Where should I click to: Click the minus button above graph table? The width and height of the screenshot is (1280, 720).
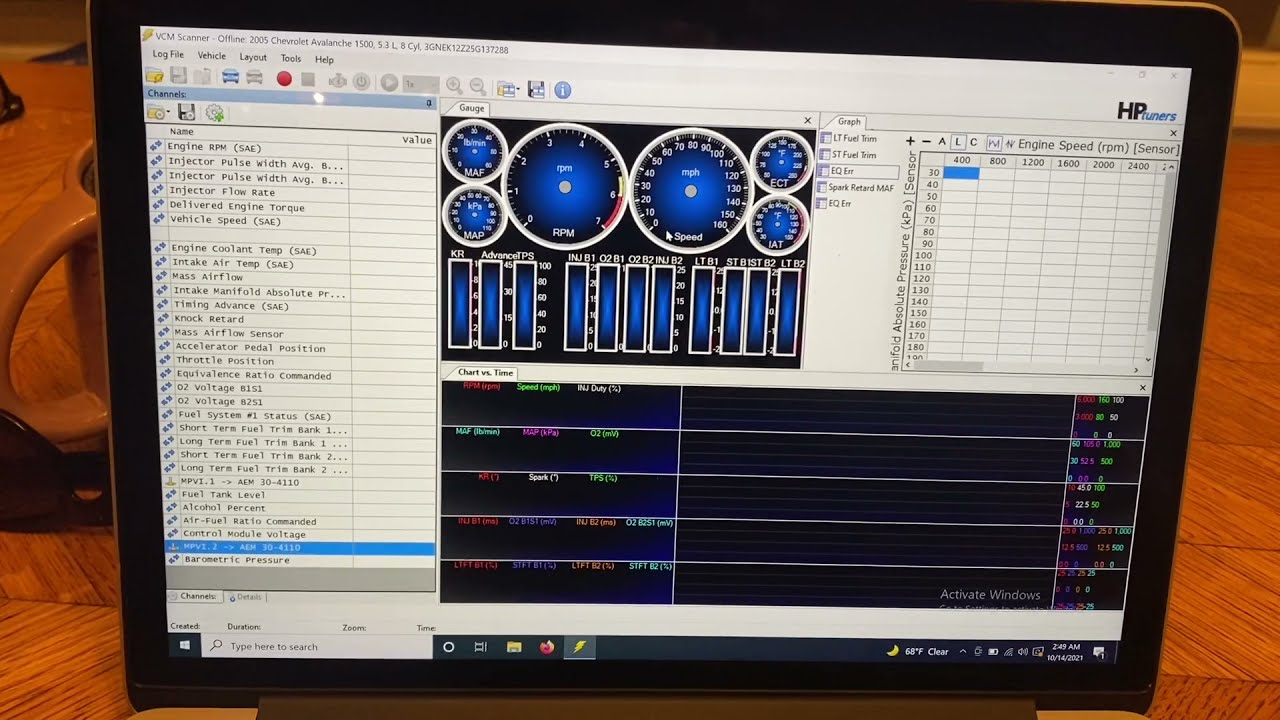tap(926, 142)
